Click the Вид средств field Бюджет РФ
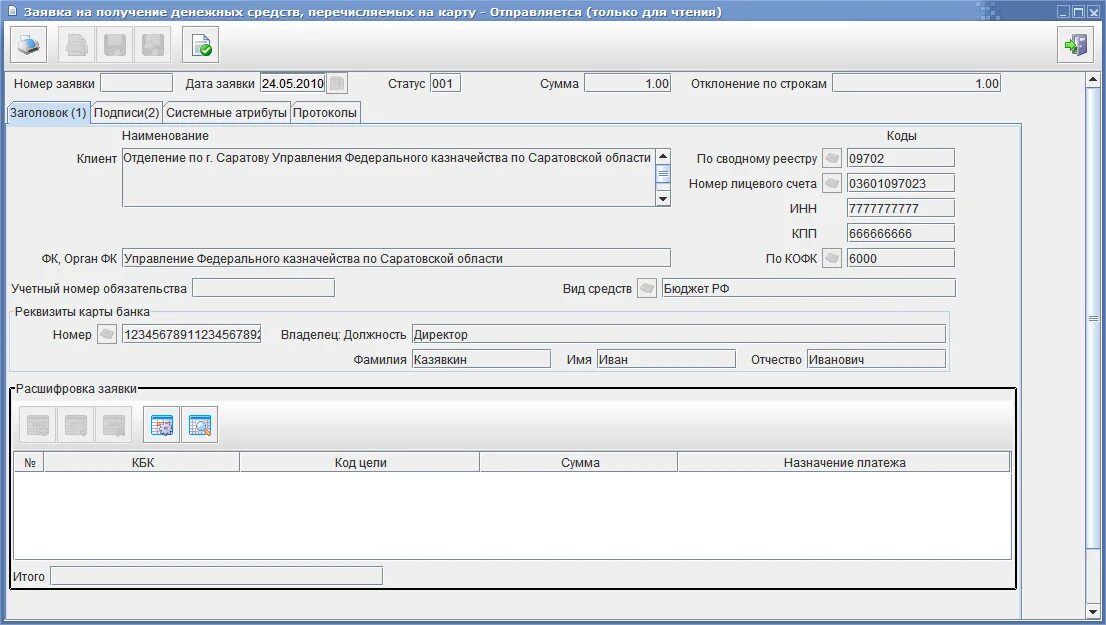The height and width of the screenshot is (625, 1106). pyautogui.click(x=809, y=288)
